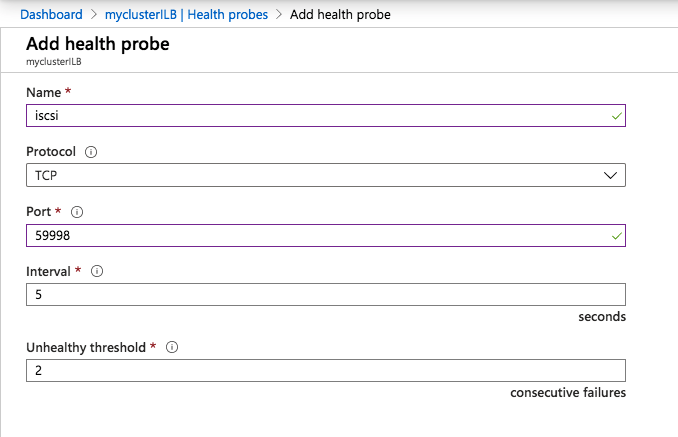Click the Unhealthy threshold info icon
The image size is (678, 437).
(x=172, y=347)
